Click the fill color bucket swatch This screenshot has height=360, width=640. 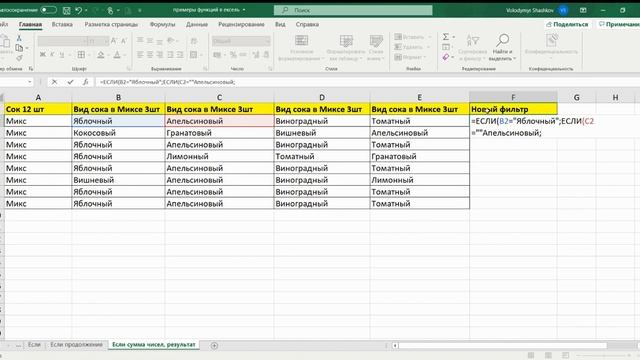pyautogui.click(x=100, y=55)
